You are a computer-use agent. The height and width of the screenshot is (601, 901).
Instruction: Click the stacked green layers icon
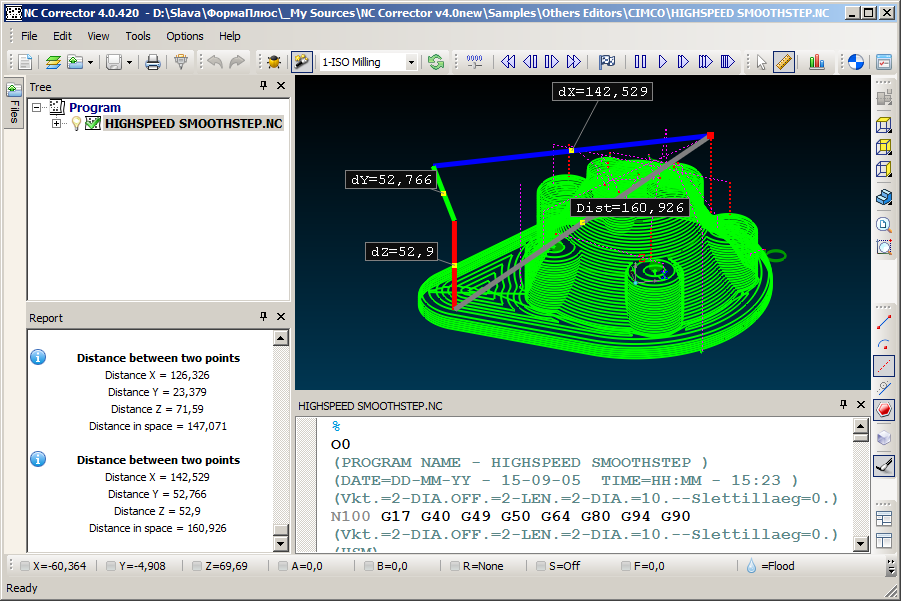coord(53,61)
